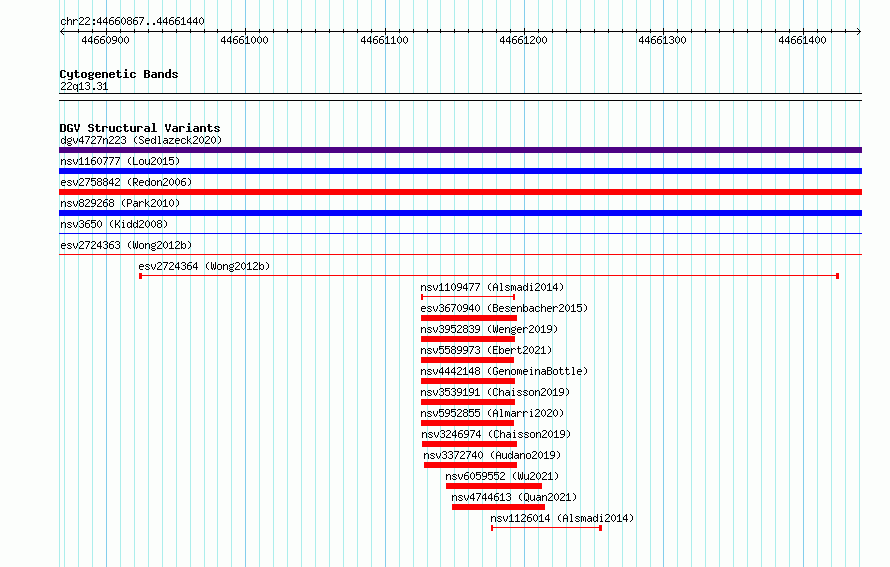The width and height of the screenshot is (890, 567).
Task: Open the nsv3650 (Kidd2008) label
Action: 114,224
